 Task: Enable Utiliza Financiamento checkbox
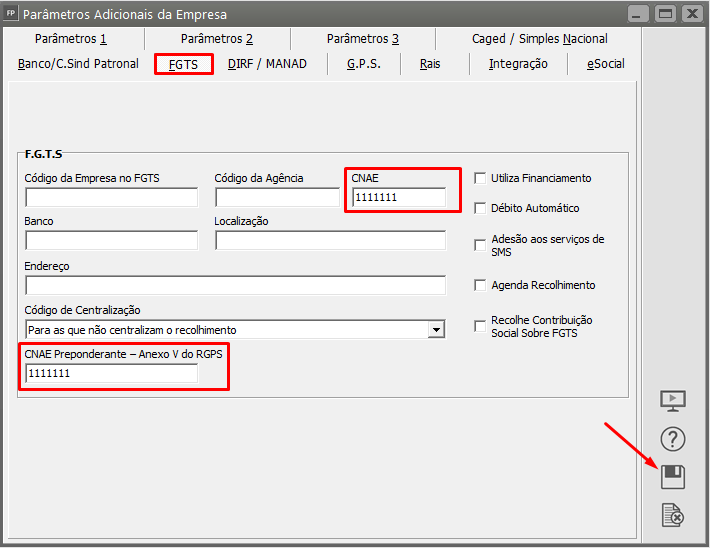click(480, 178)
